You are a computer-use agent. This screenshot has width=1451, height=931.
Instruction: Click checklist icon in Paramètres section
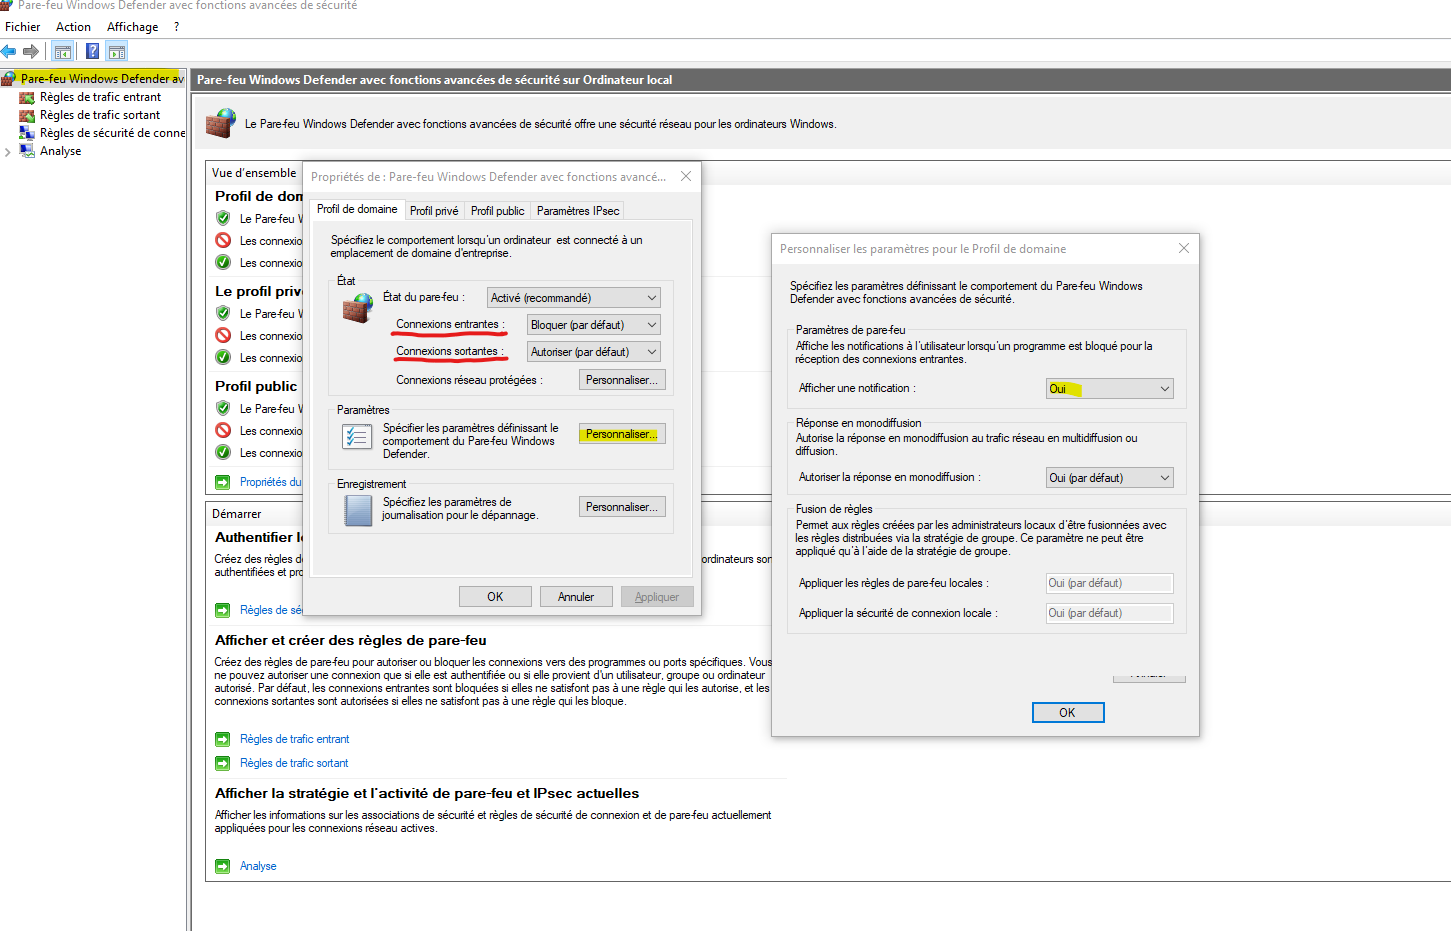point(357,436)
